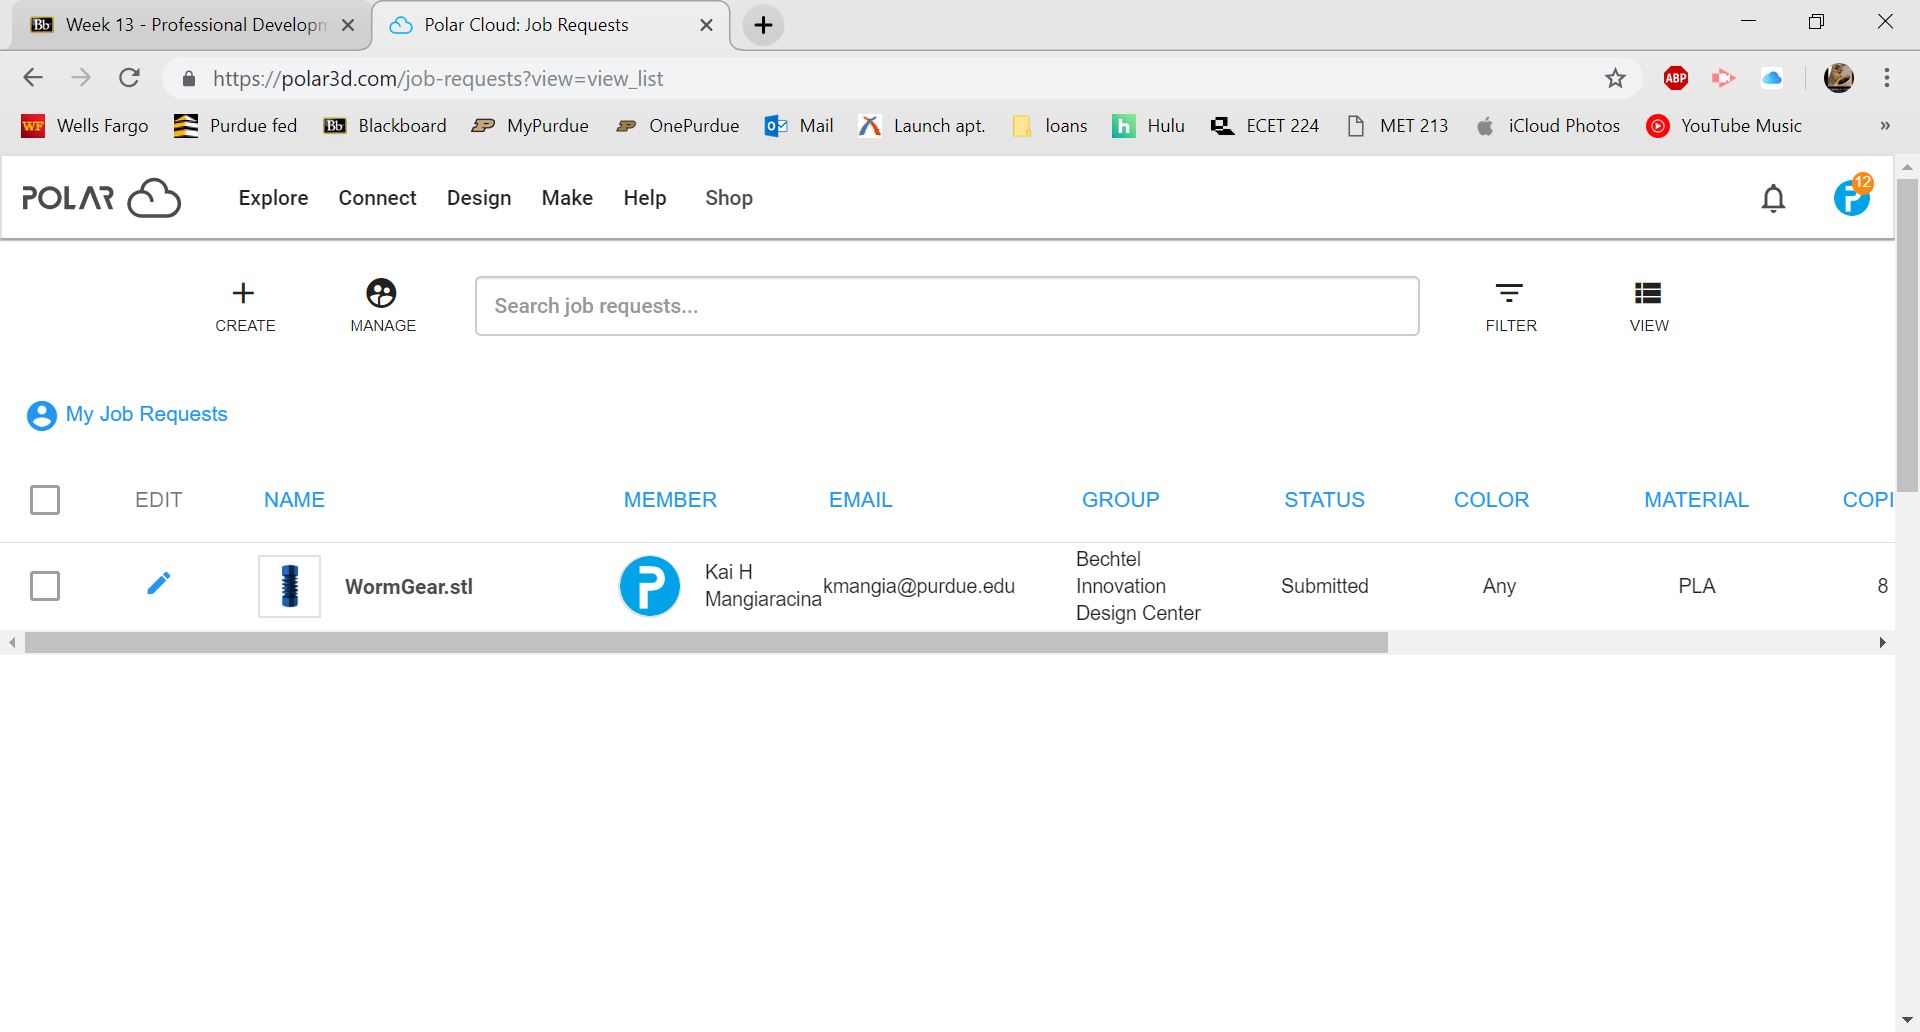This screenshot has width=1920, height=1032.
Task: Open the user profile avatar with badge
Action: click(1851, 198)
